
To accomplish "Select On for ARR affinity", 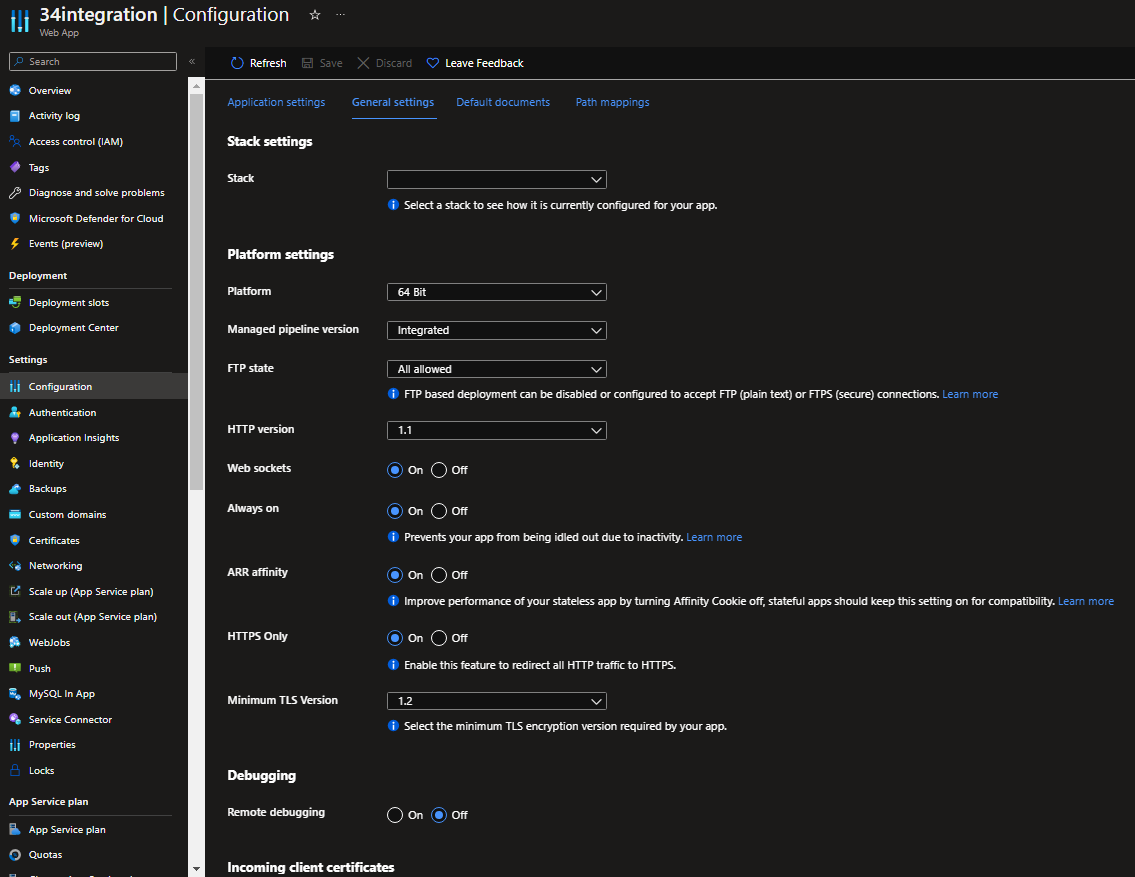I will click(x=394, y=575).
